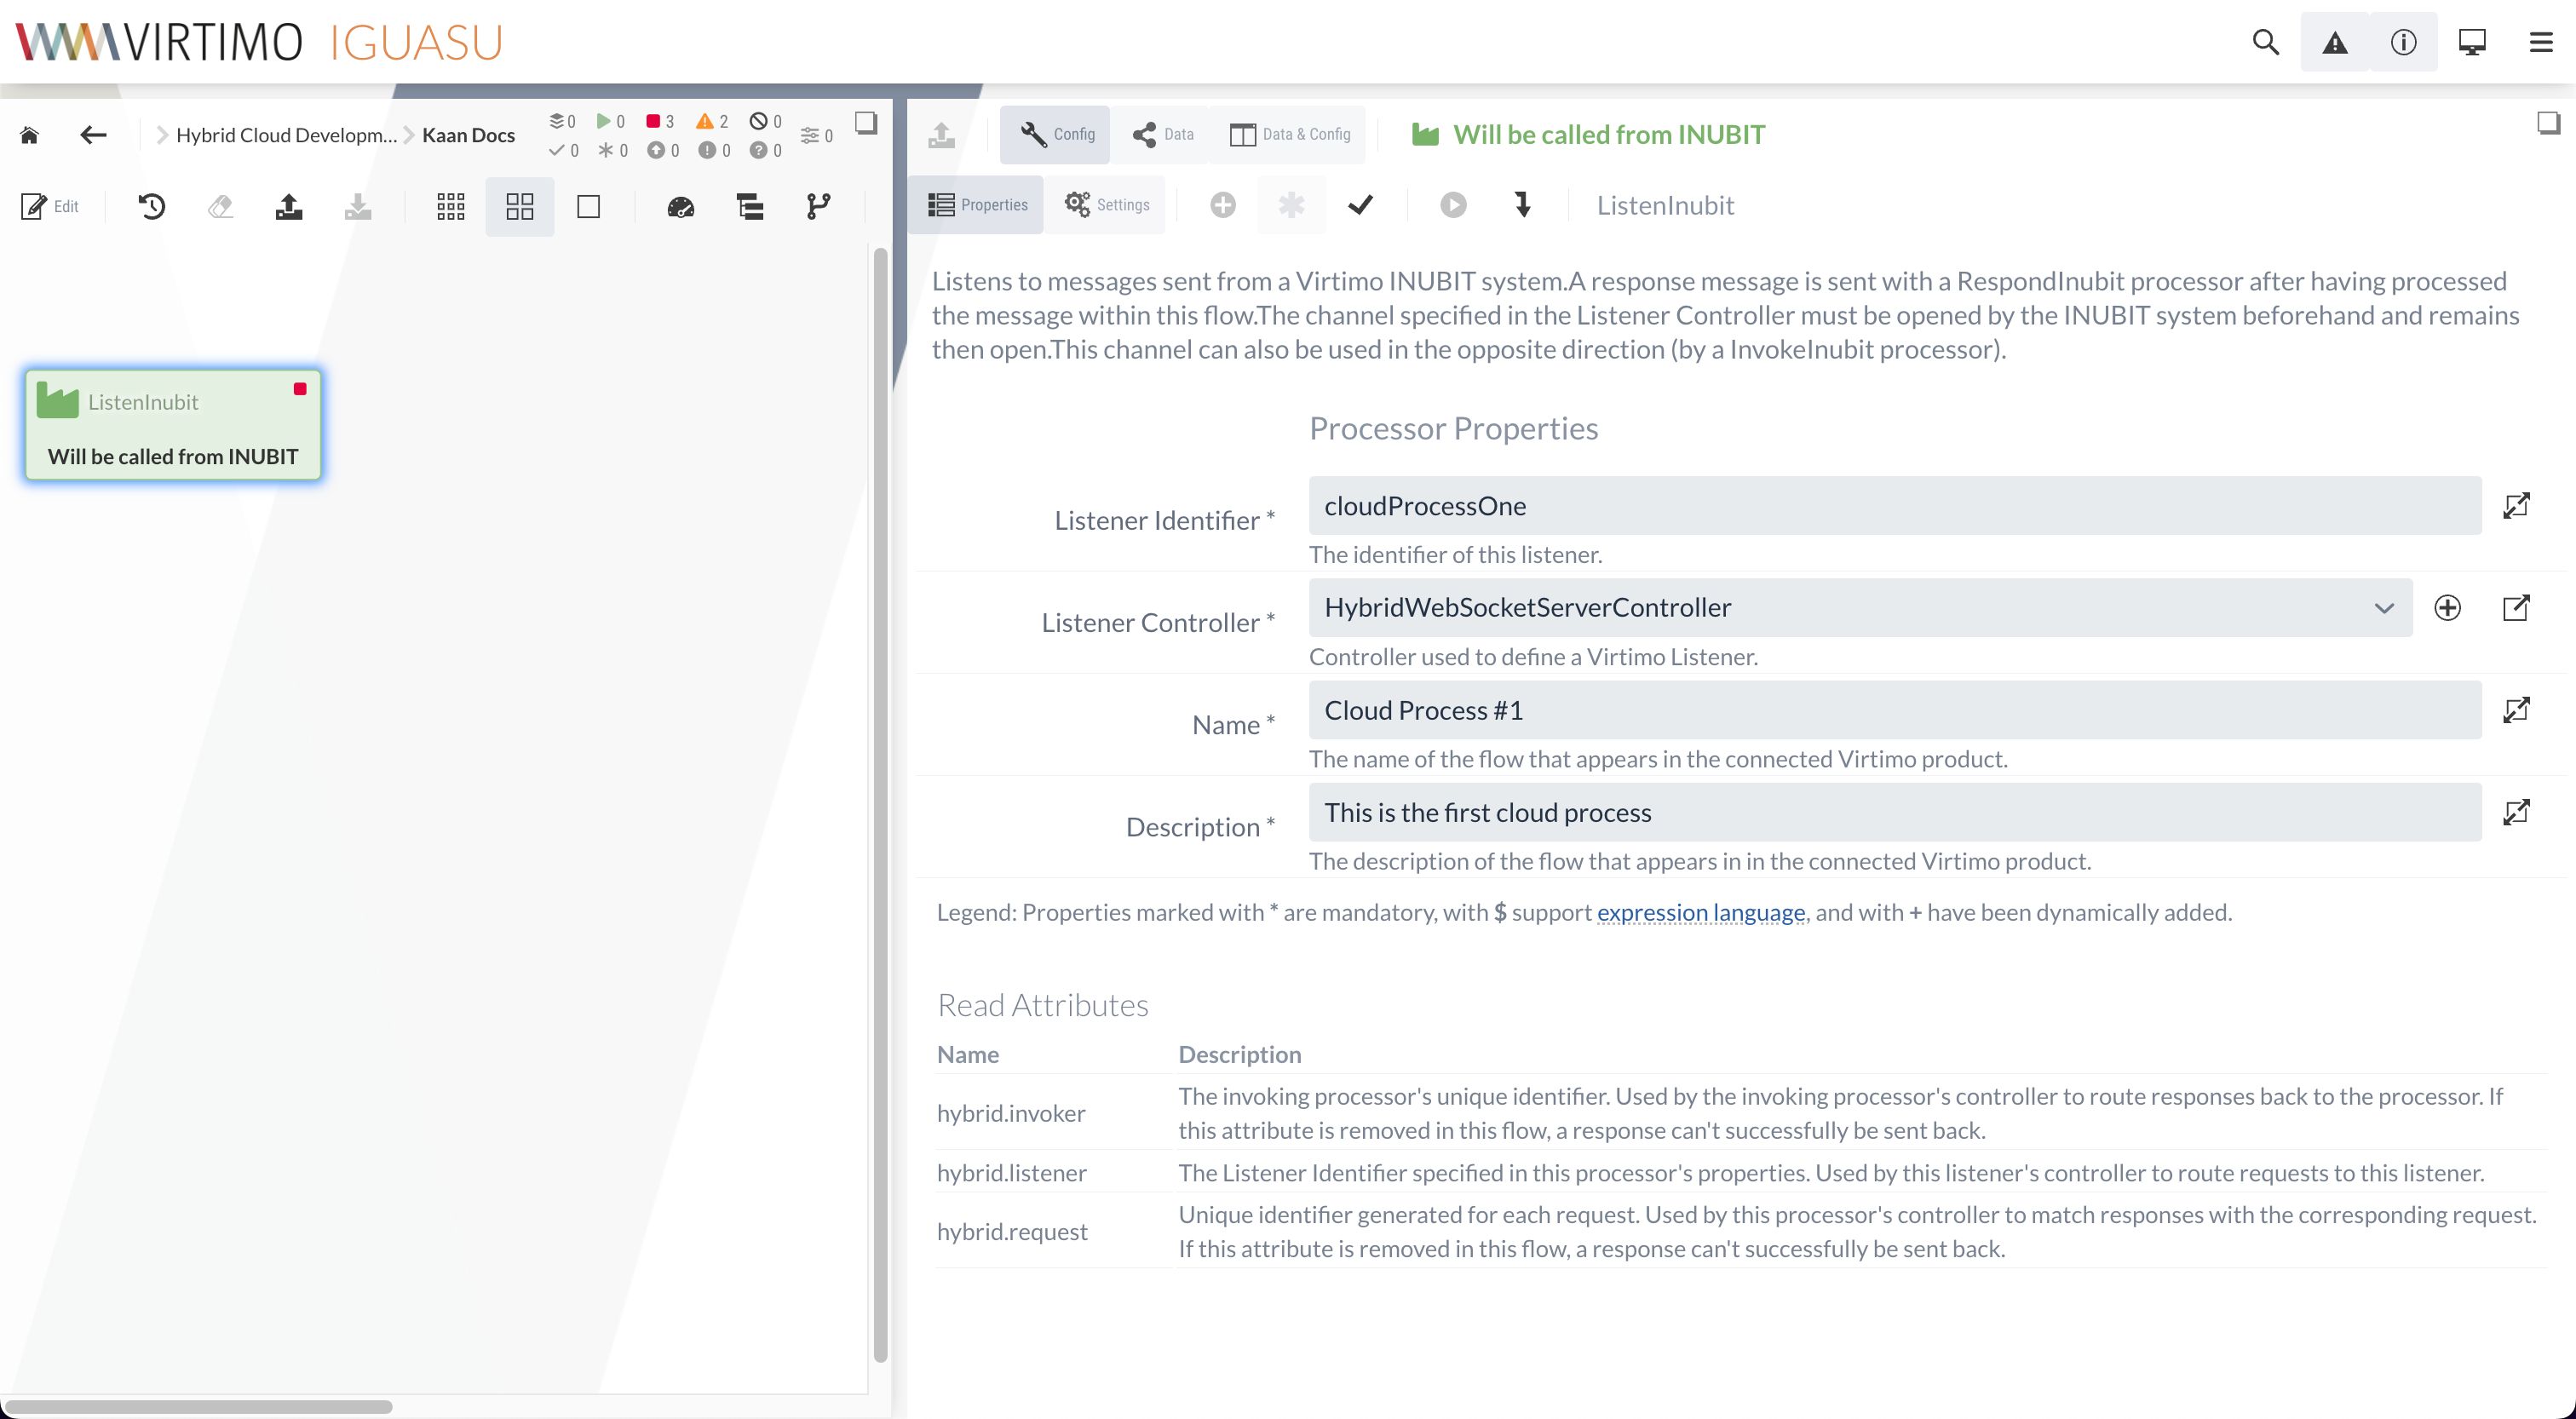This screenshot has height=1419, width=2576.
Task: Click the branch version control icon
Action: 818,206
